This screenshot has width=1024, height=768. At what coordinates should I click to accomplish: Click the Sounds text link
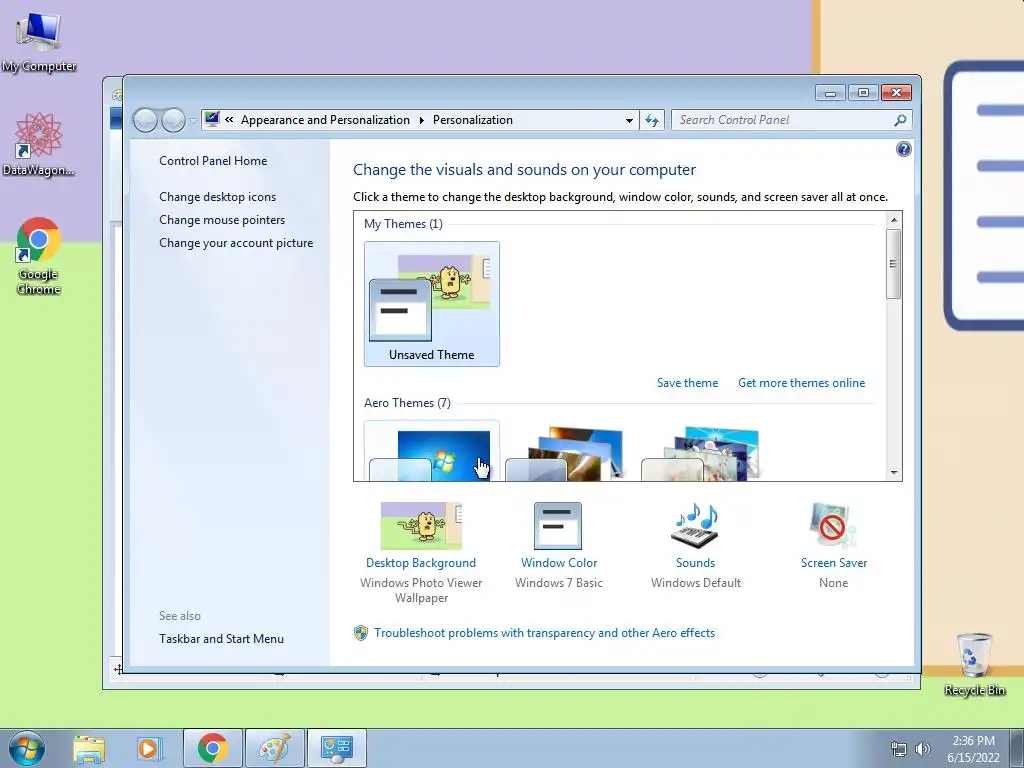[696, 563]
